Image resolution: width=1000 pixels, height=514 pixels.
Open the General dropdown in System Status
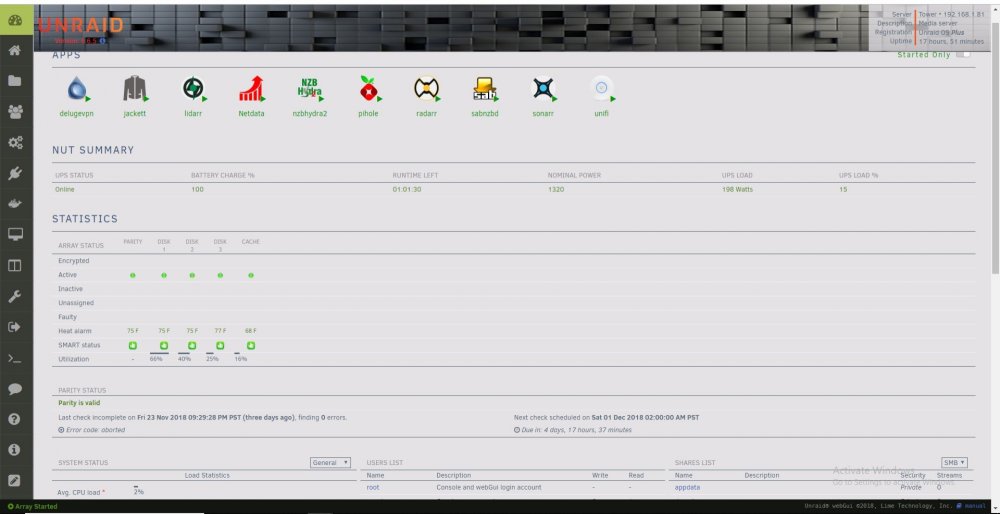pos(330,462)
